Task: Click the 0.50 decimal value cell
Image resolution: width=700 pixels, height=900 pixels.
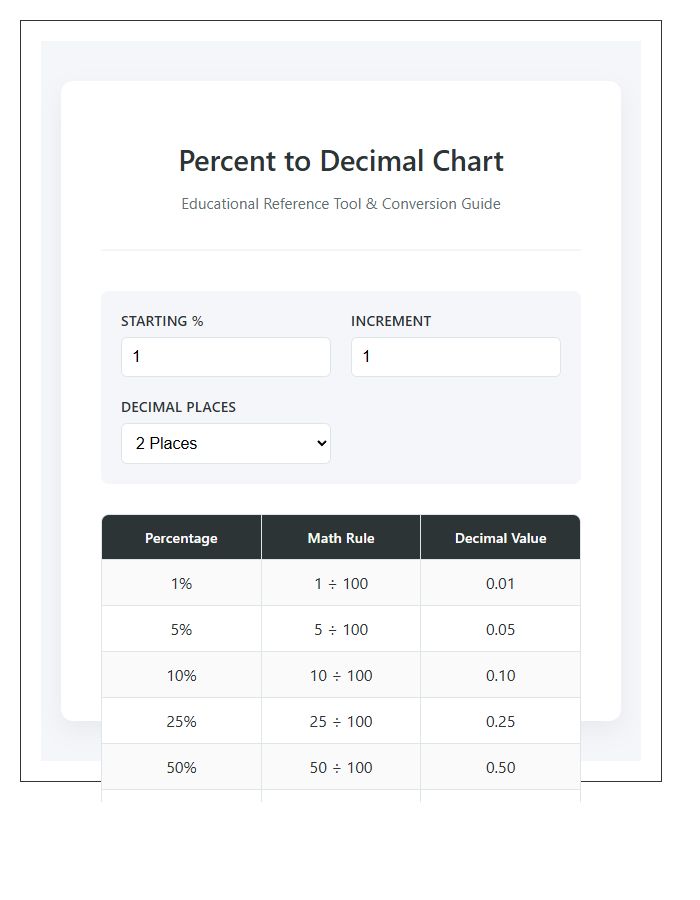Action: pos(500,767)
